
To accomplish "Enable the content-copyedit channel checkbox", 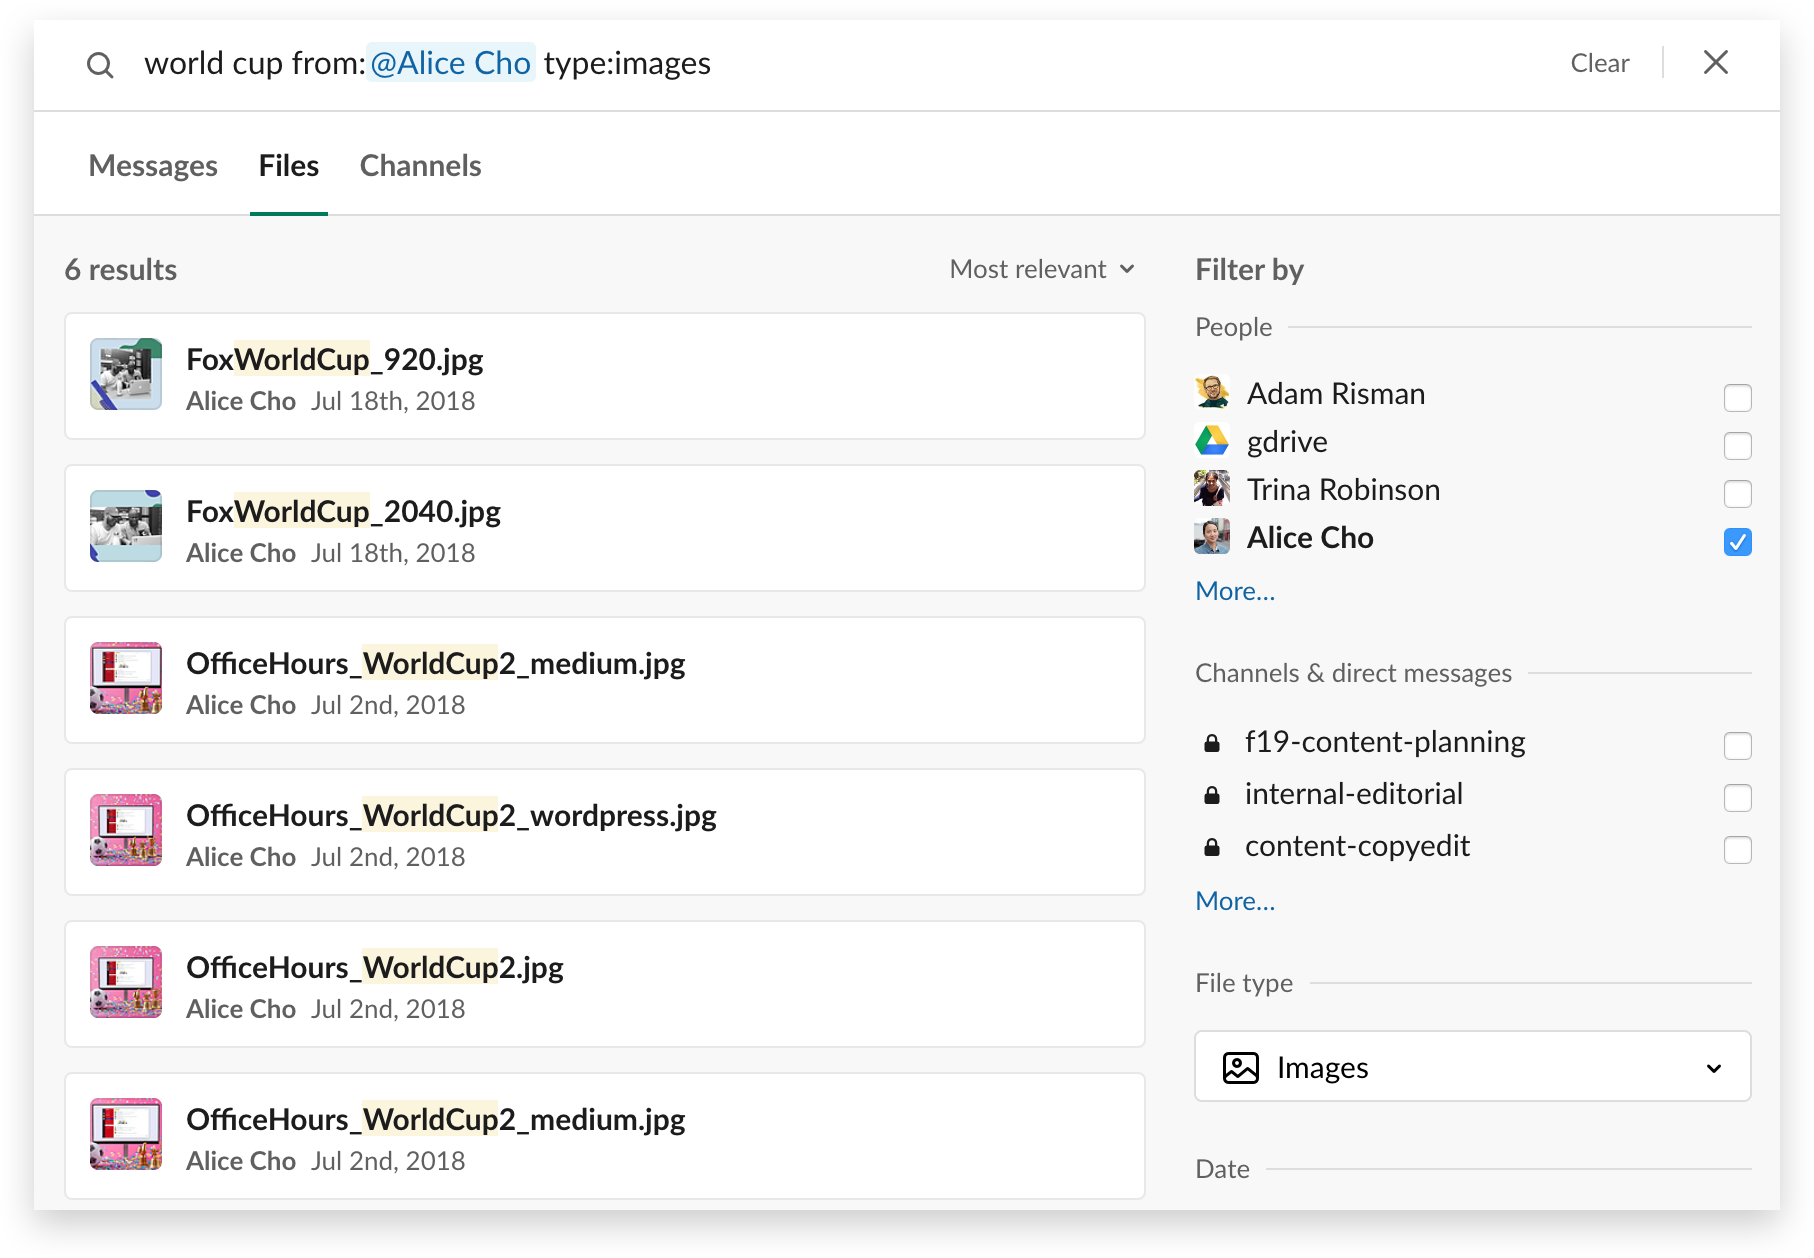I will [1737, 849].
